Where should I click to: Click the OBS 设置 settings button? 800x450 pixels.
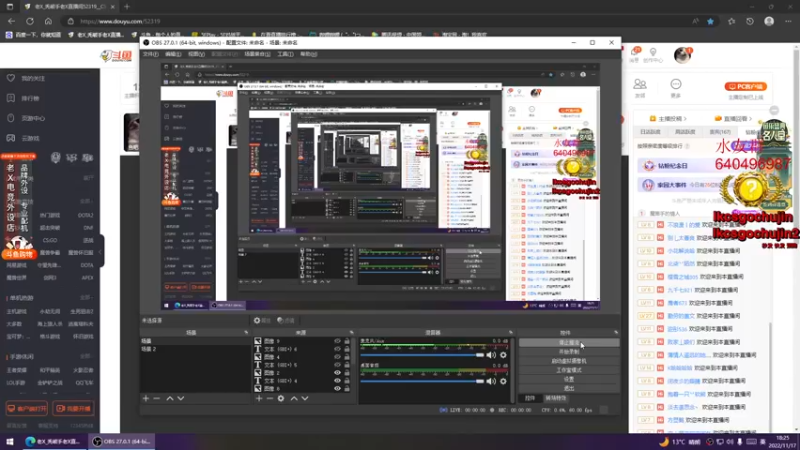(569, 380)
